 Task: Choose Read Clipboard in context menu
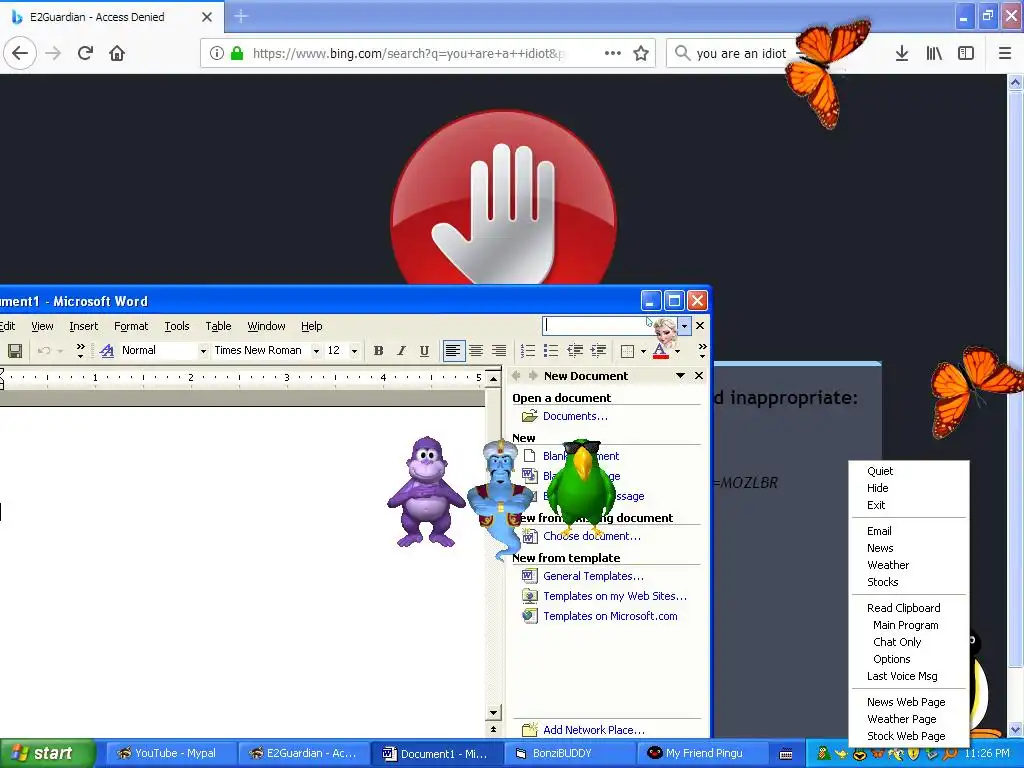click(x=903, y=608)
